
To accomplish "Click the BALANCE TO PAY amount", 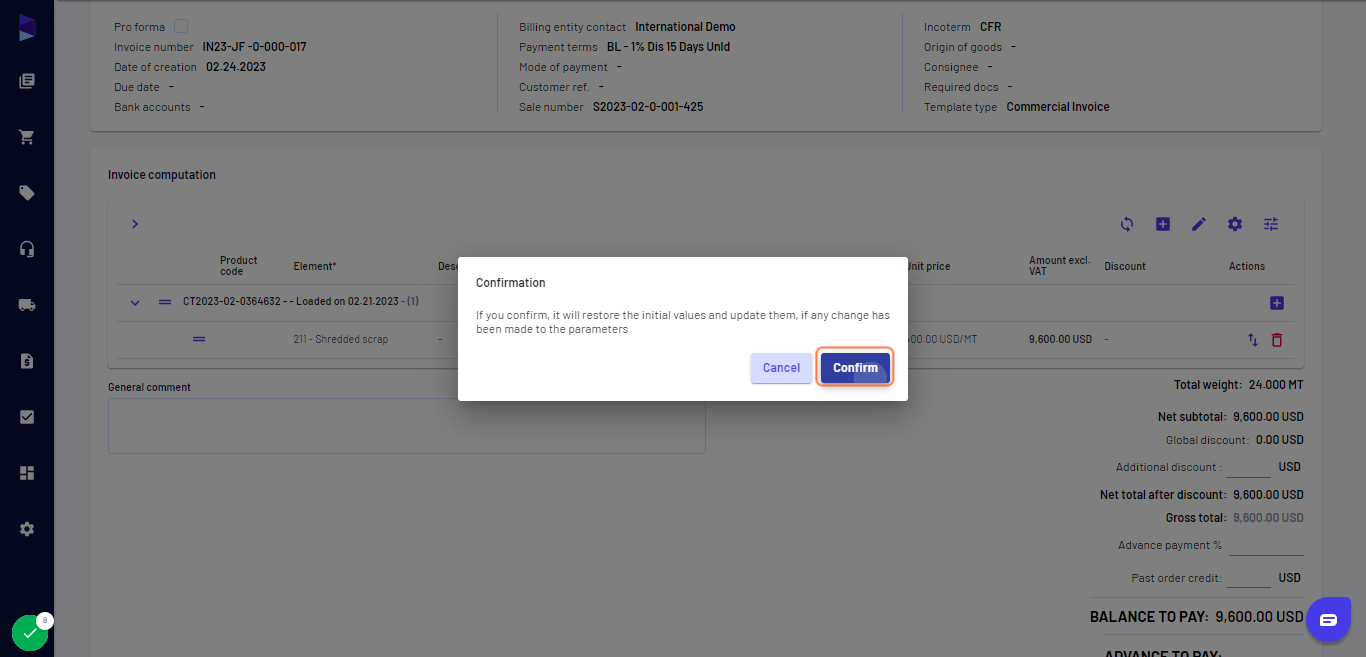I will (1260, 617).
